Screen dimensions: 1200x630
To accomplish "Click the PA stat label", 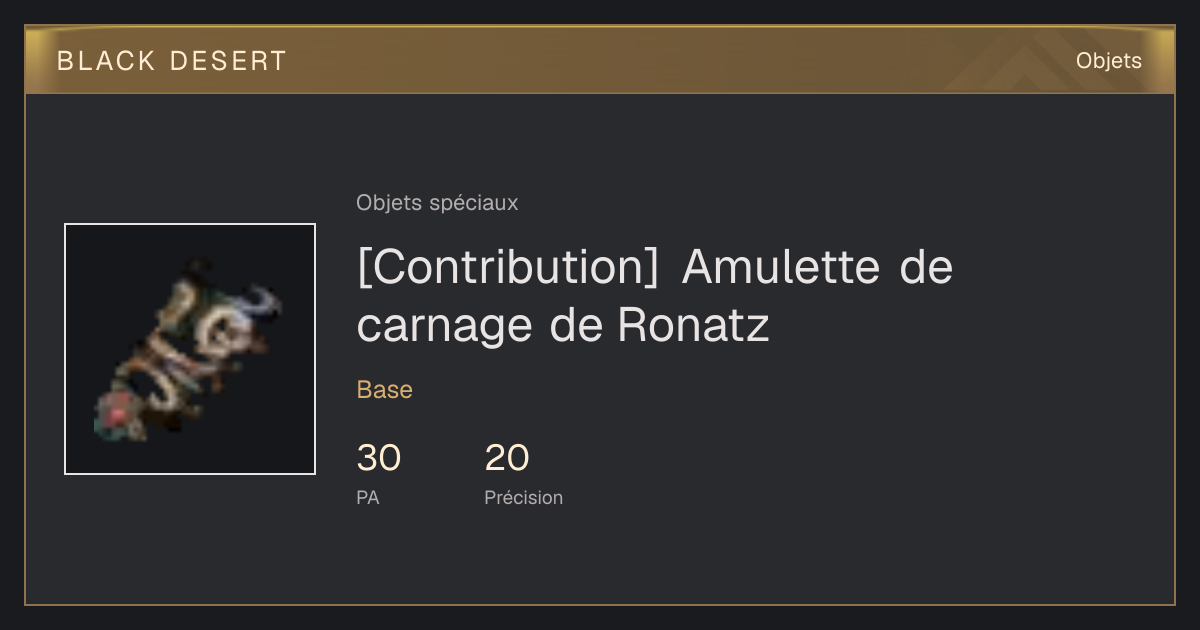I will [x=368, y=497].
